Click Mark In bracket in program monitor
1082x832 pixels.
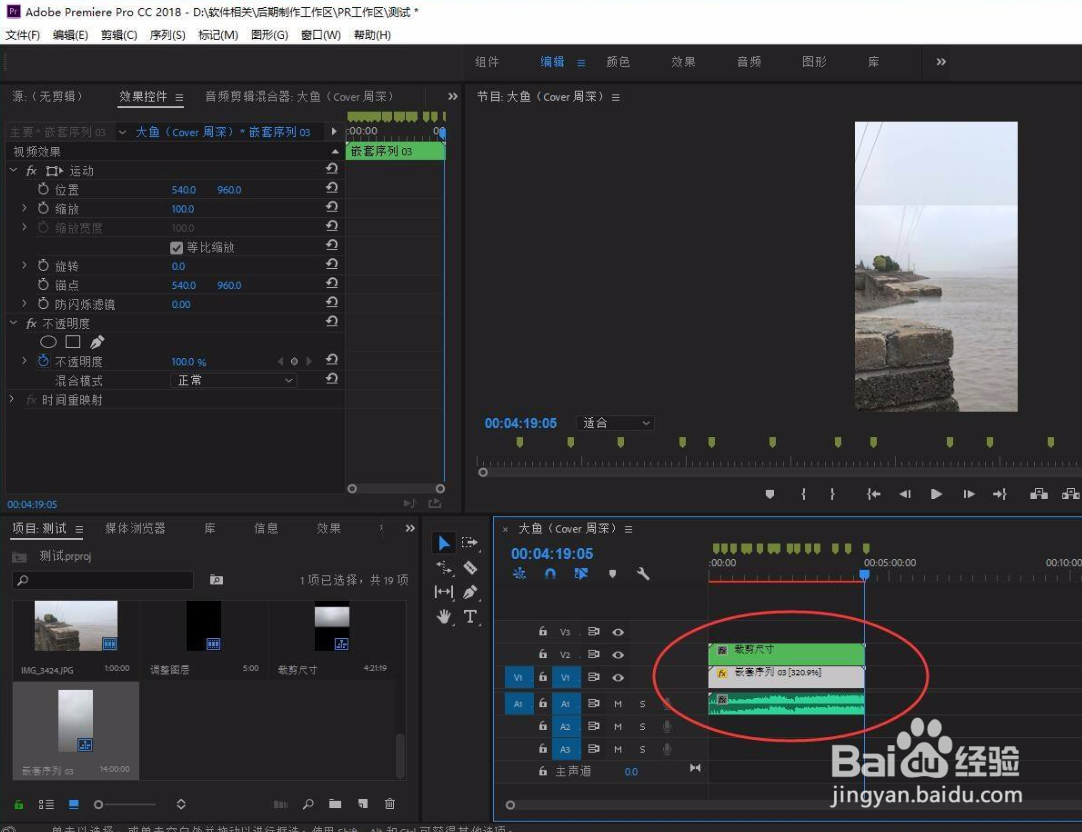[803, 493]
